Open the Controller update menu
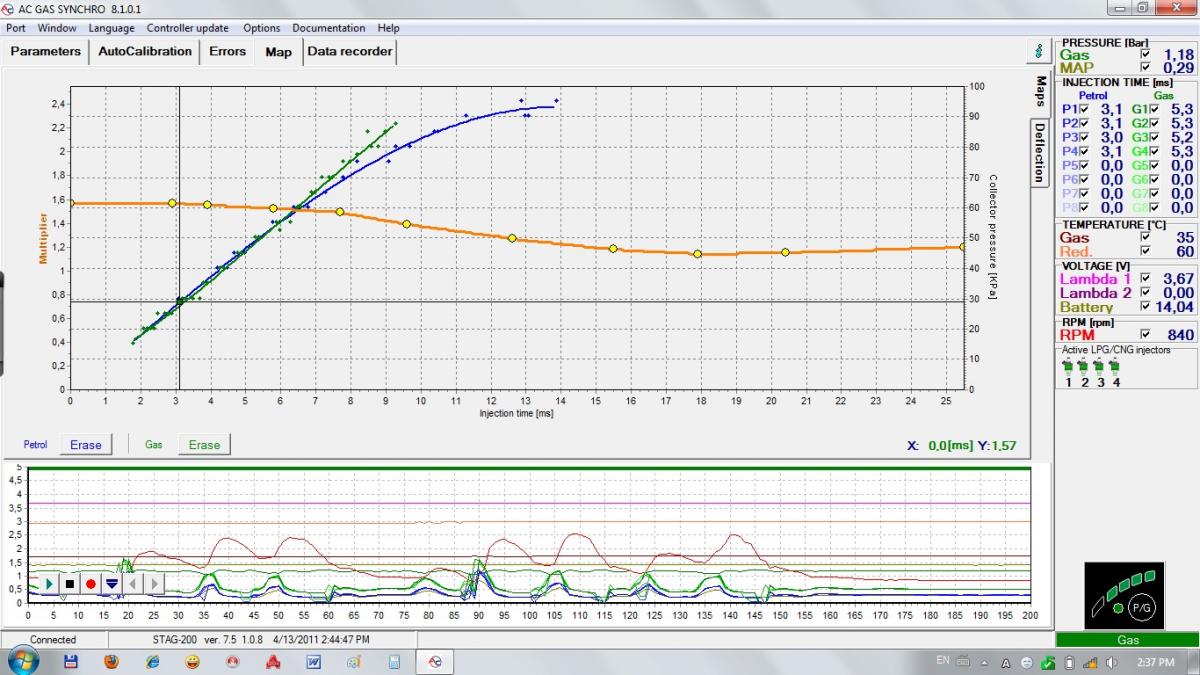 (x=187, y=28)
